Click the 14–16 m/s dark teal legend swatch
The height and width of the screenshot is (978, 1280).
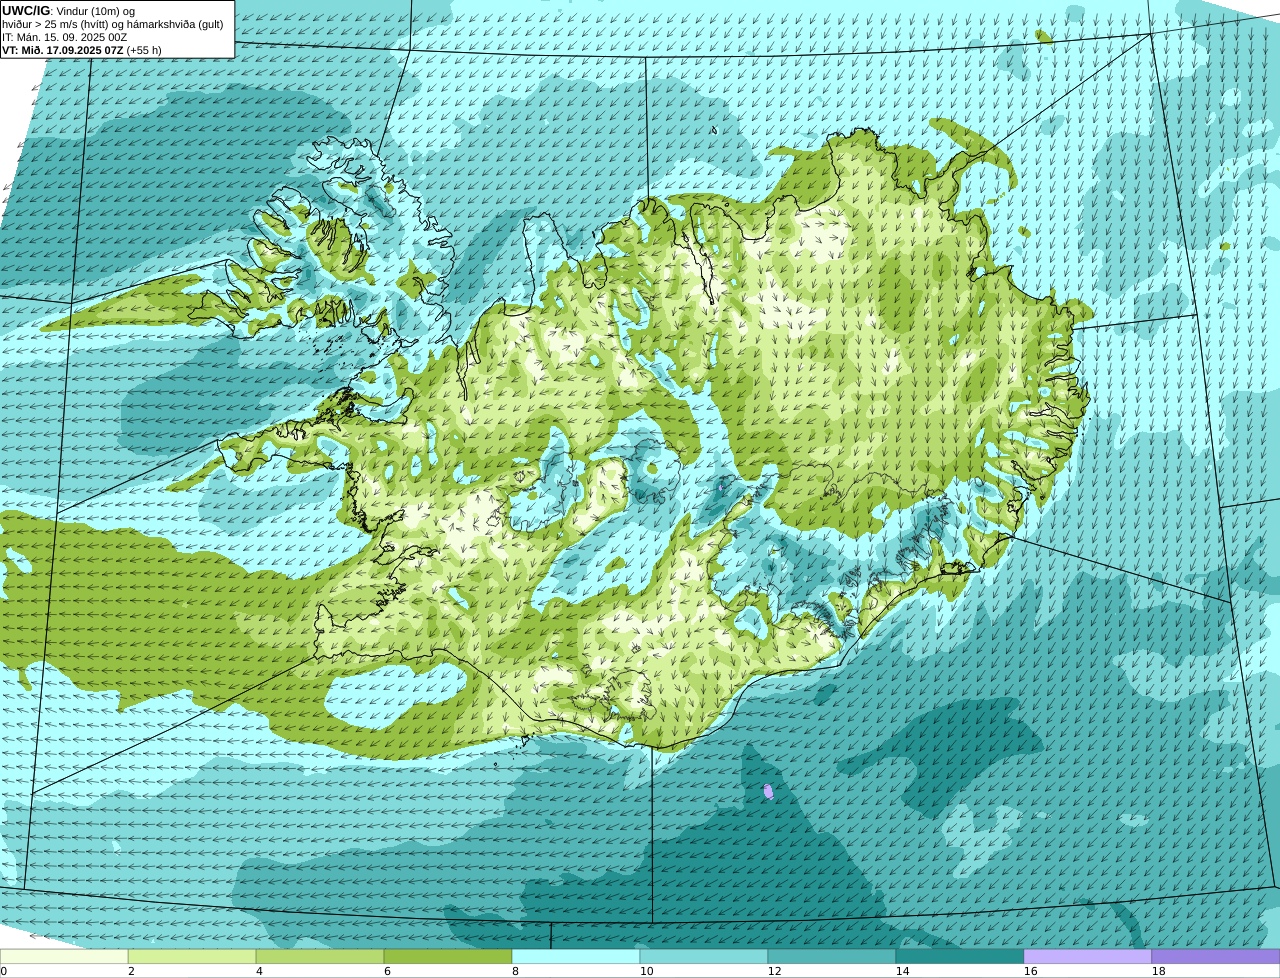tap(960, 956)
